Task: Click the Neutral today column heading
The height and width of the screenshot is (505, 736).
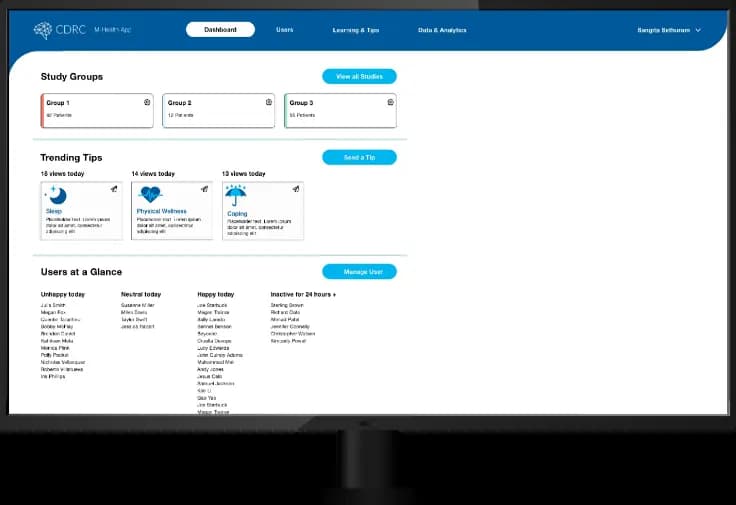Action: point(141,294)
